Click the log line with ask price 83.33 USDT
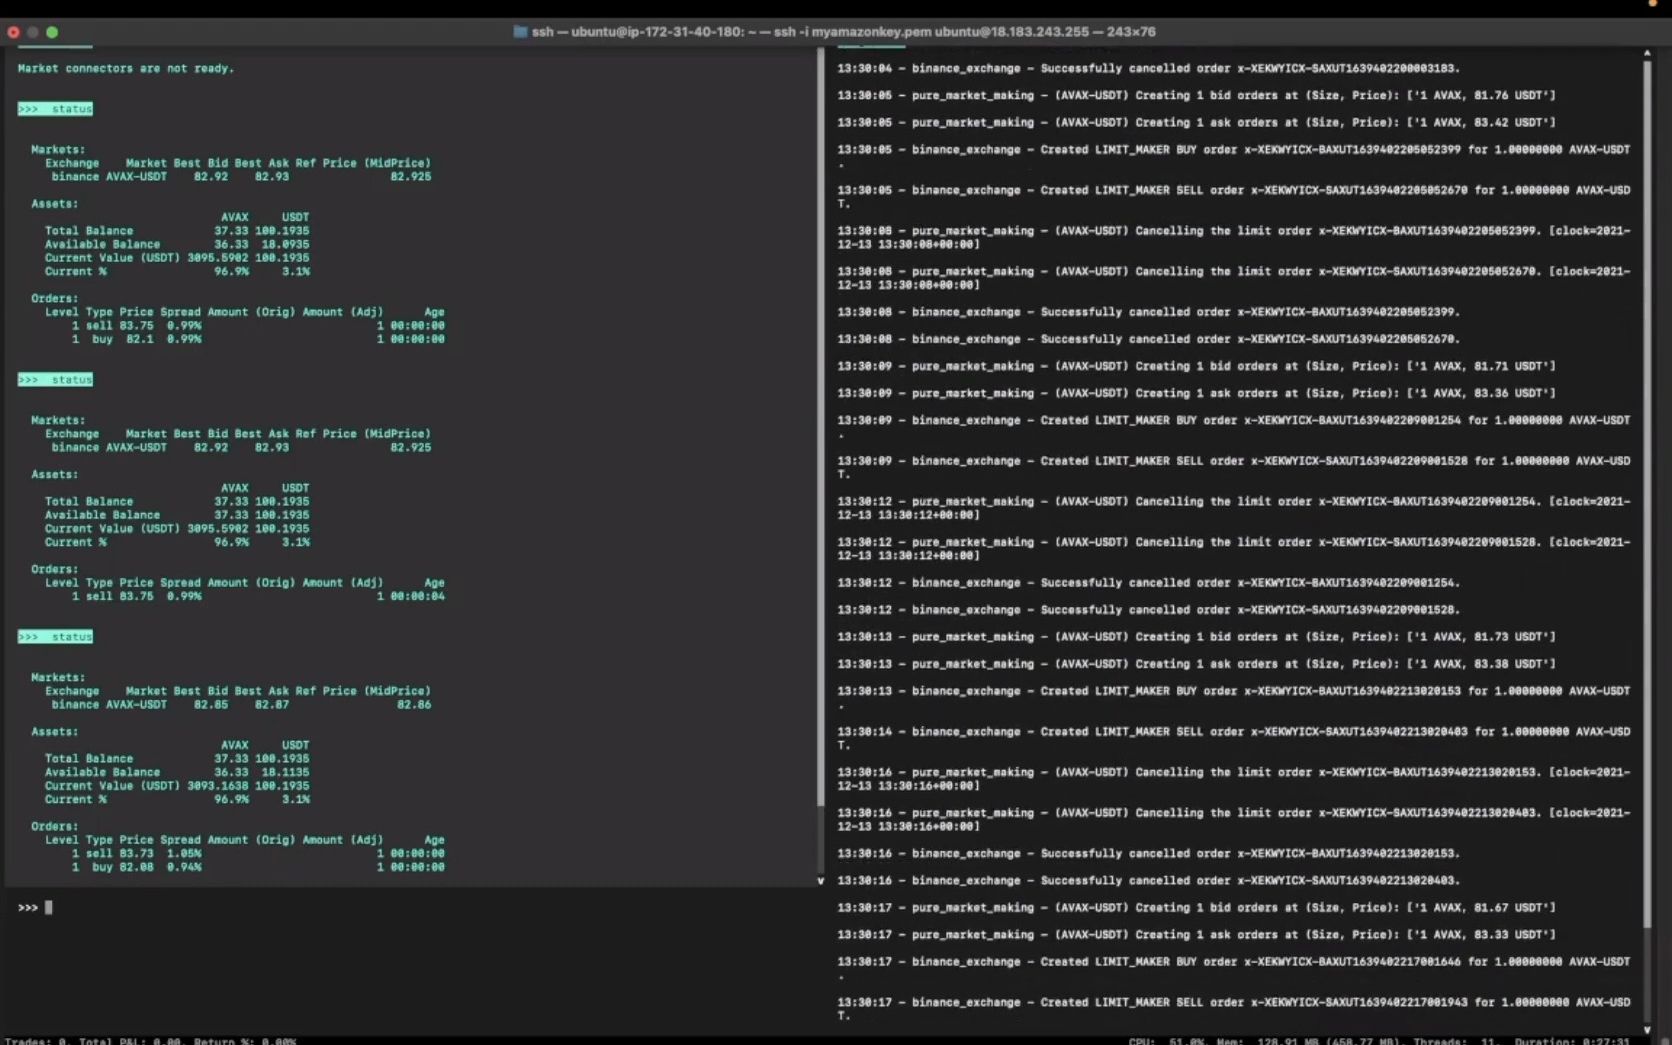This screenshot has width=1672, height=1045. click(x=1196, y=935)
